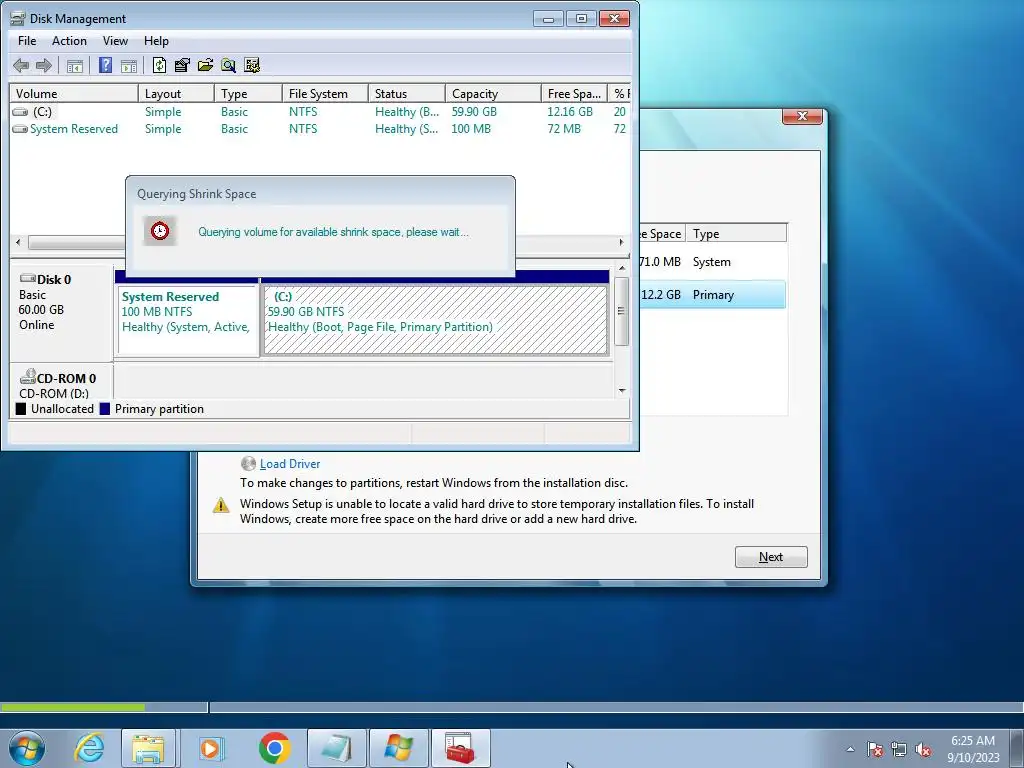Select the System Reserved volume row

point(320,129)
